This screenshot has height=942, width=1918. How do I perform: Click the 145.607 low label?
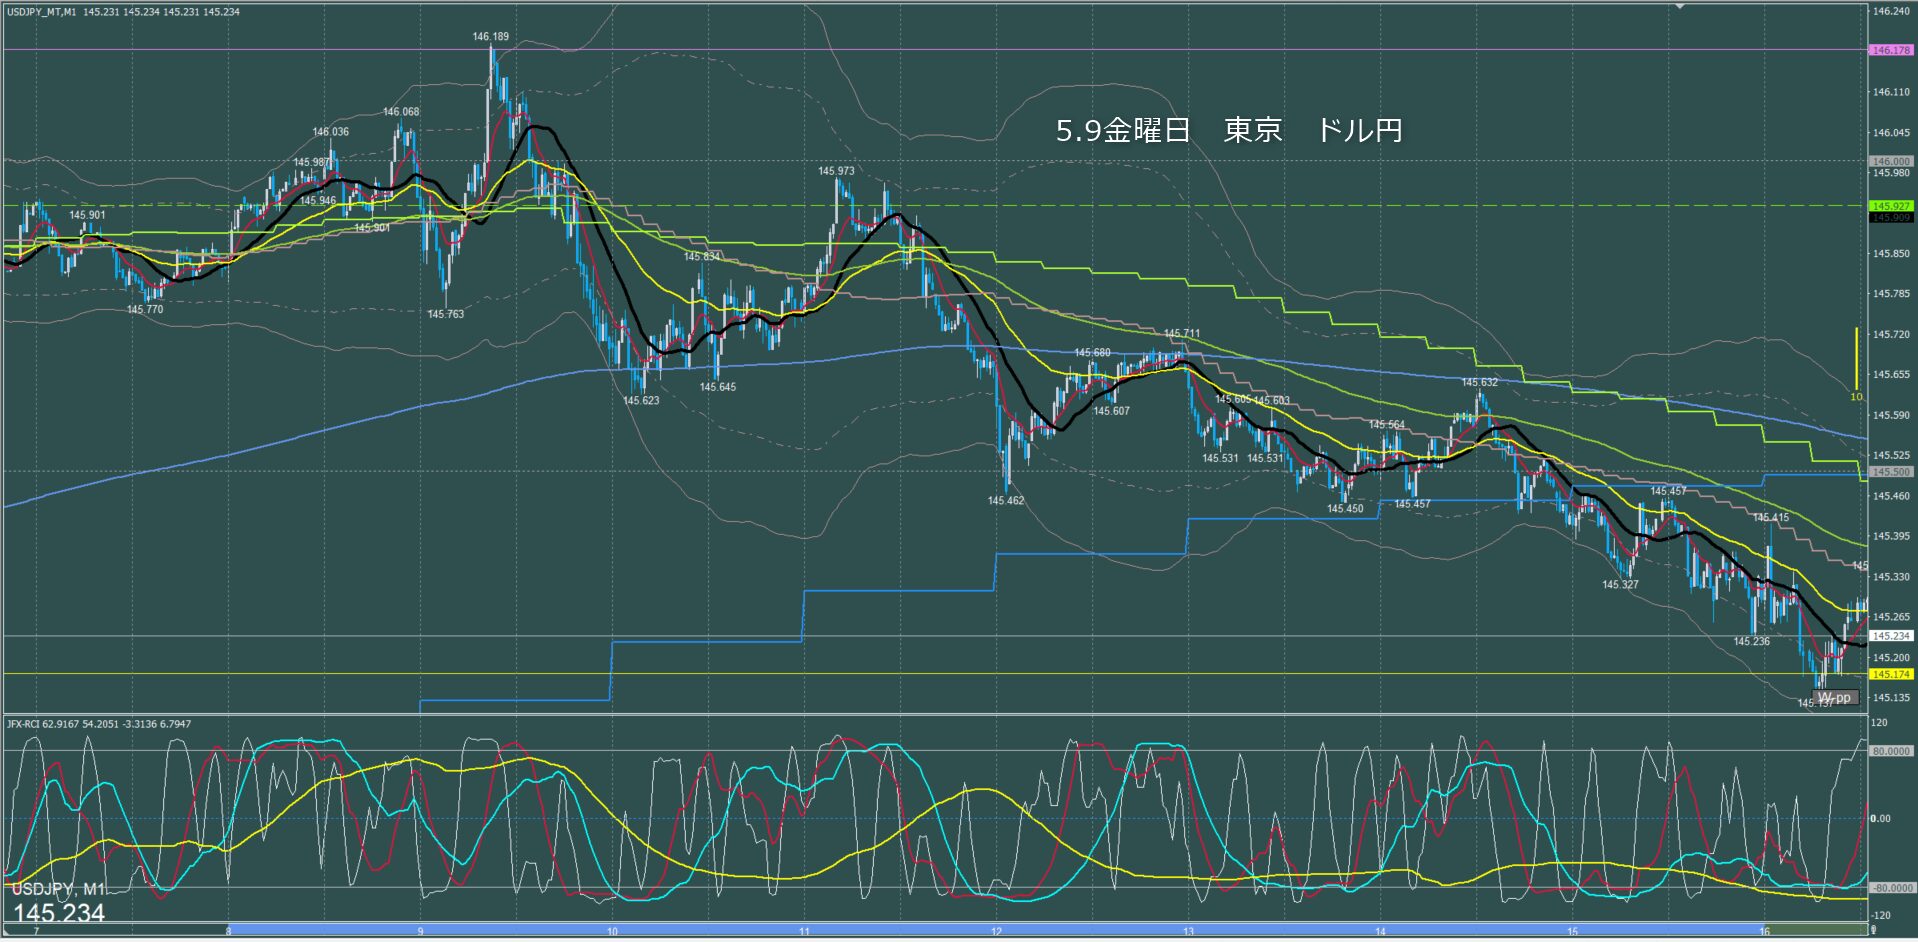(1111, 411)
